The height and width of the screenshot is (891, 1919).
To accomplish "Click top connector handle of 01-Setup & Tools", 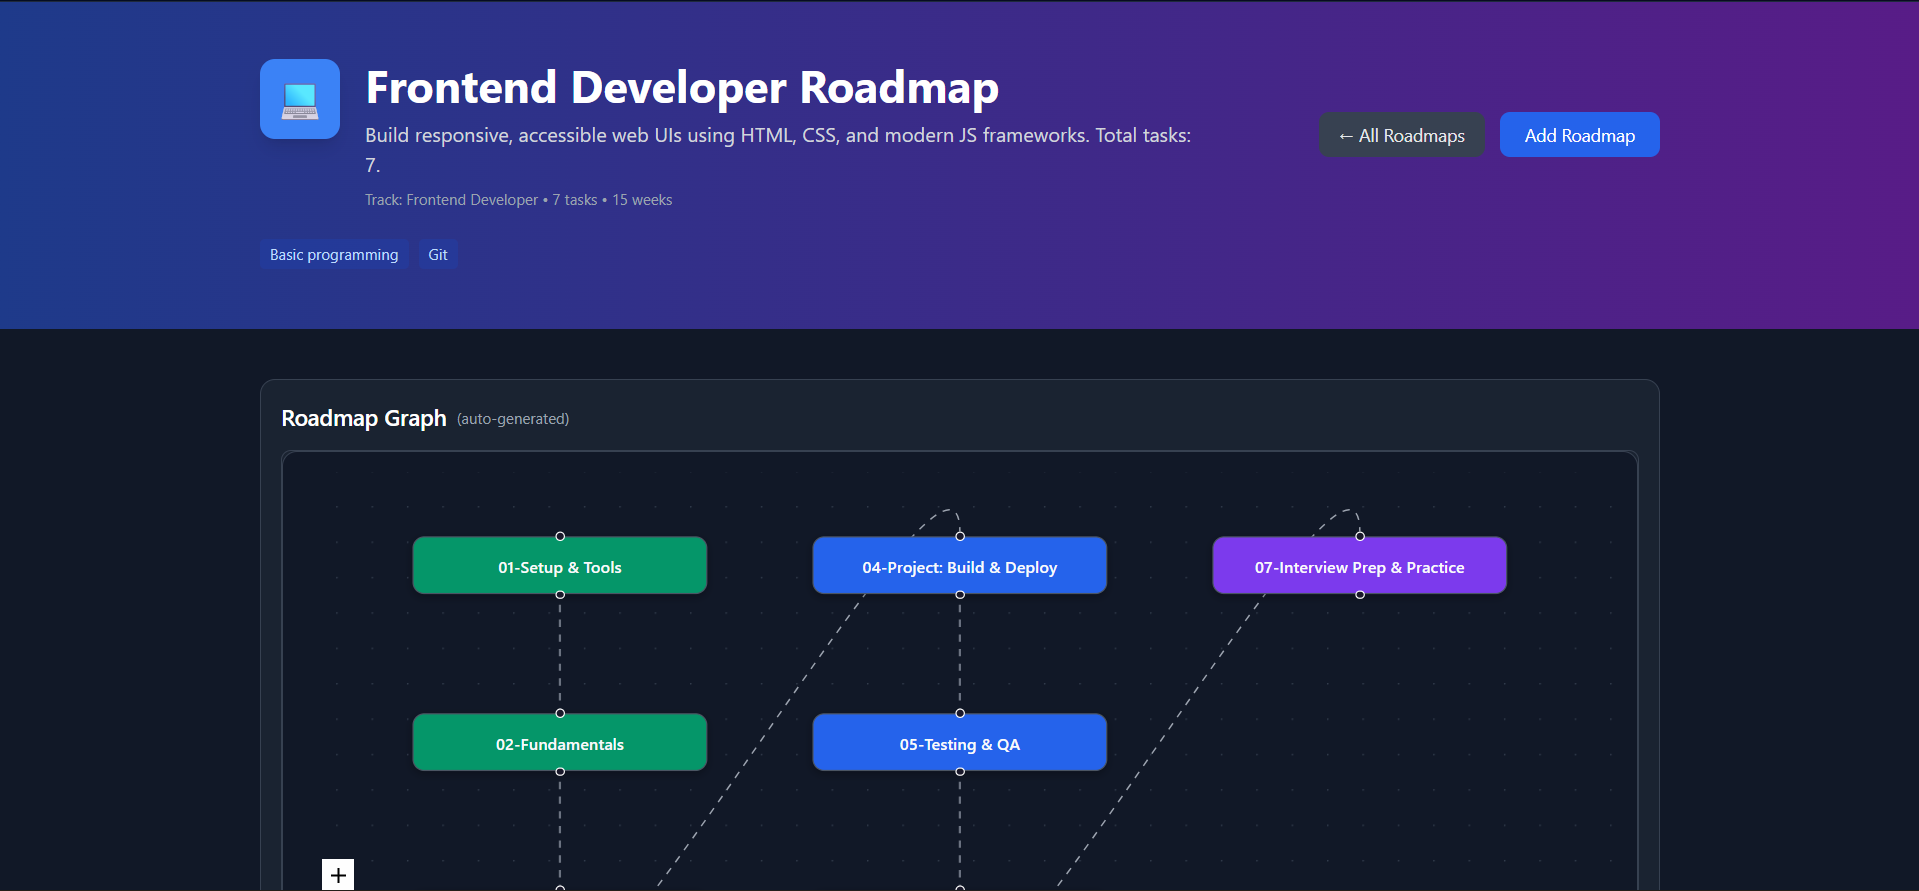I will (x=560, y=537).
